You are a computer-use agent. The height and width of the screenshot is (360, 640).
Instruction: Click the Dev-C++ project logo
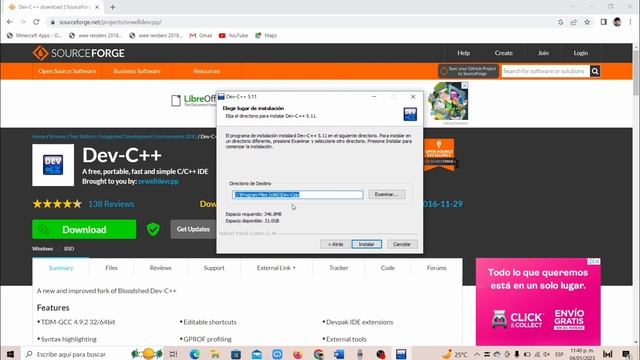(53, 165)
